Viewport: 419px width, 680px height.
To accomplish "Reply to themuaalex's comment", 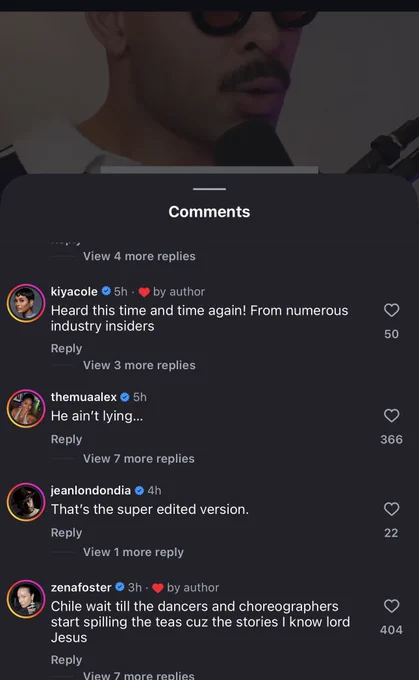I will [x=66, y=439].
